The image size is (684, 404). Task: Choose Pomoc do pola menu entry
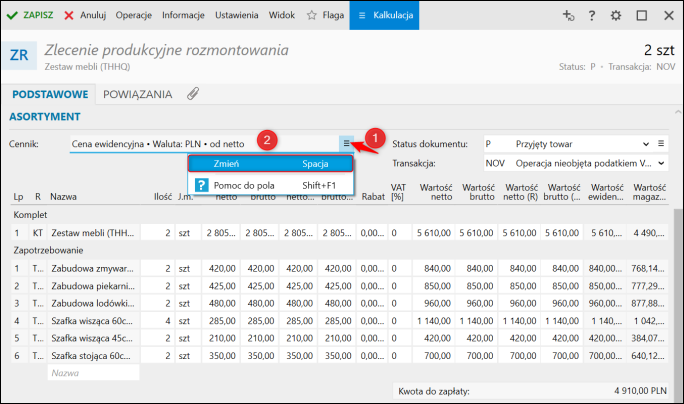point(270,185)
